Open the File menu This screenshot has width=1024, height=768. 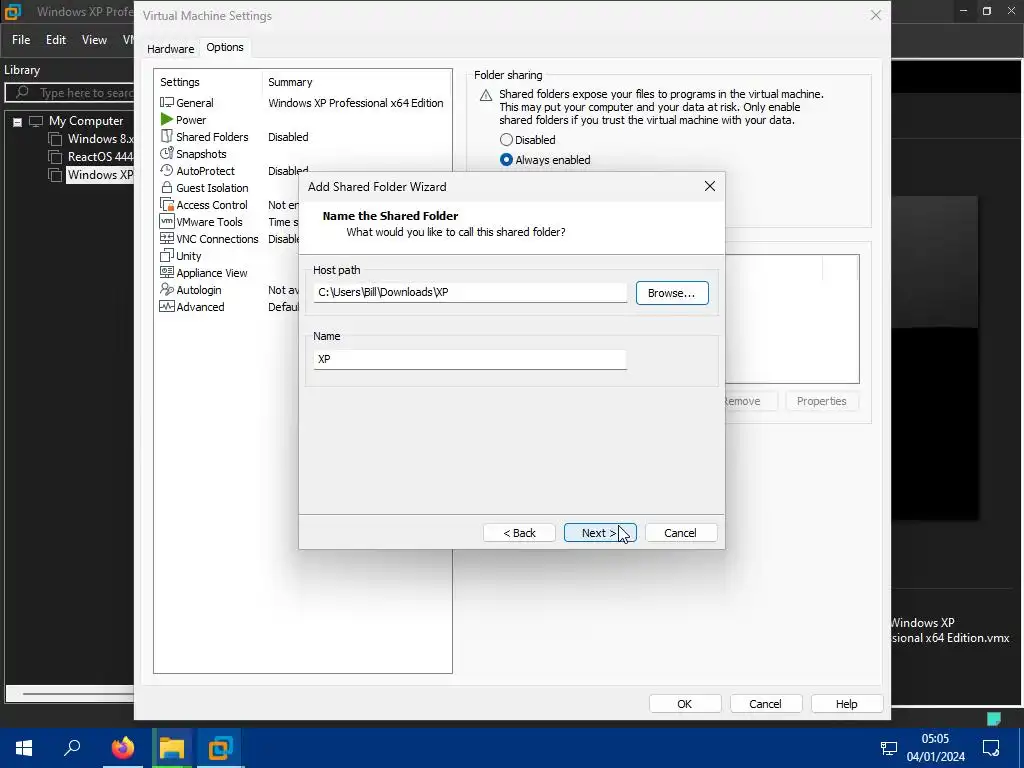coord(21,40)
